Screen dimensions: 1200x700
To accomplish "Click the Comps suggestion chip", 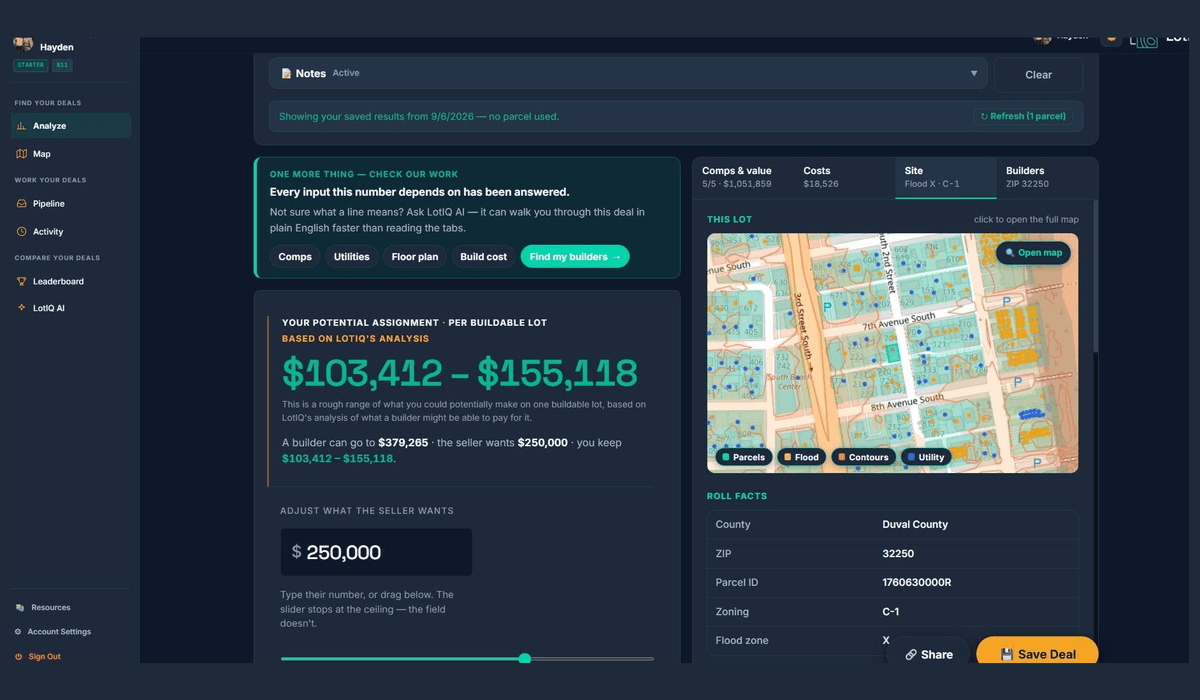I will click(295, 257).
